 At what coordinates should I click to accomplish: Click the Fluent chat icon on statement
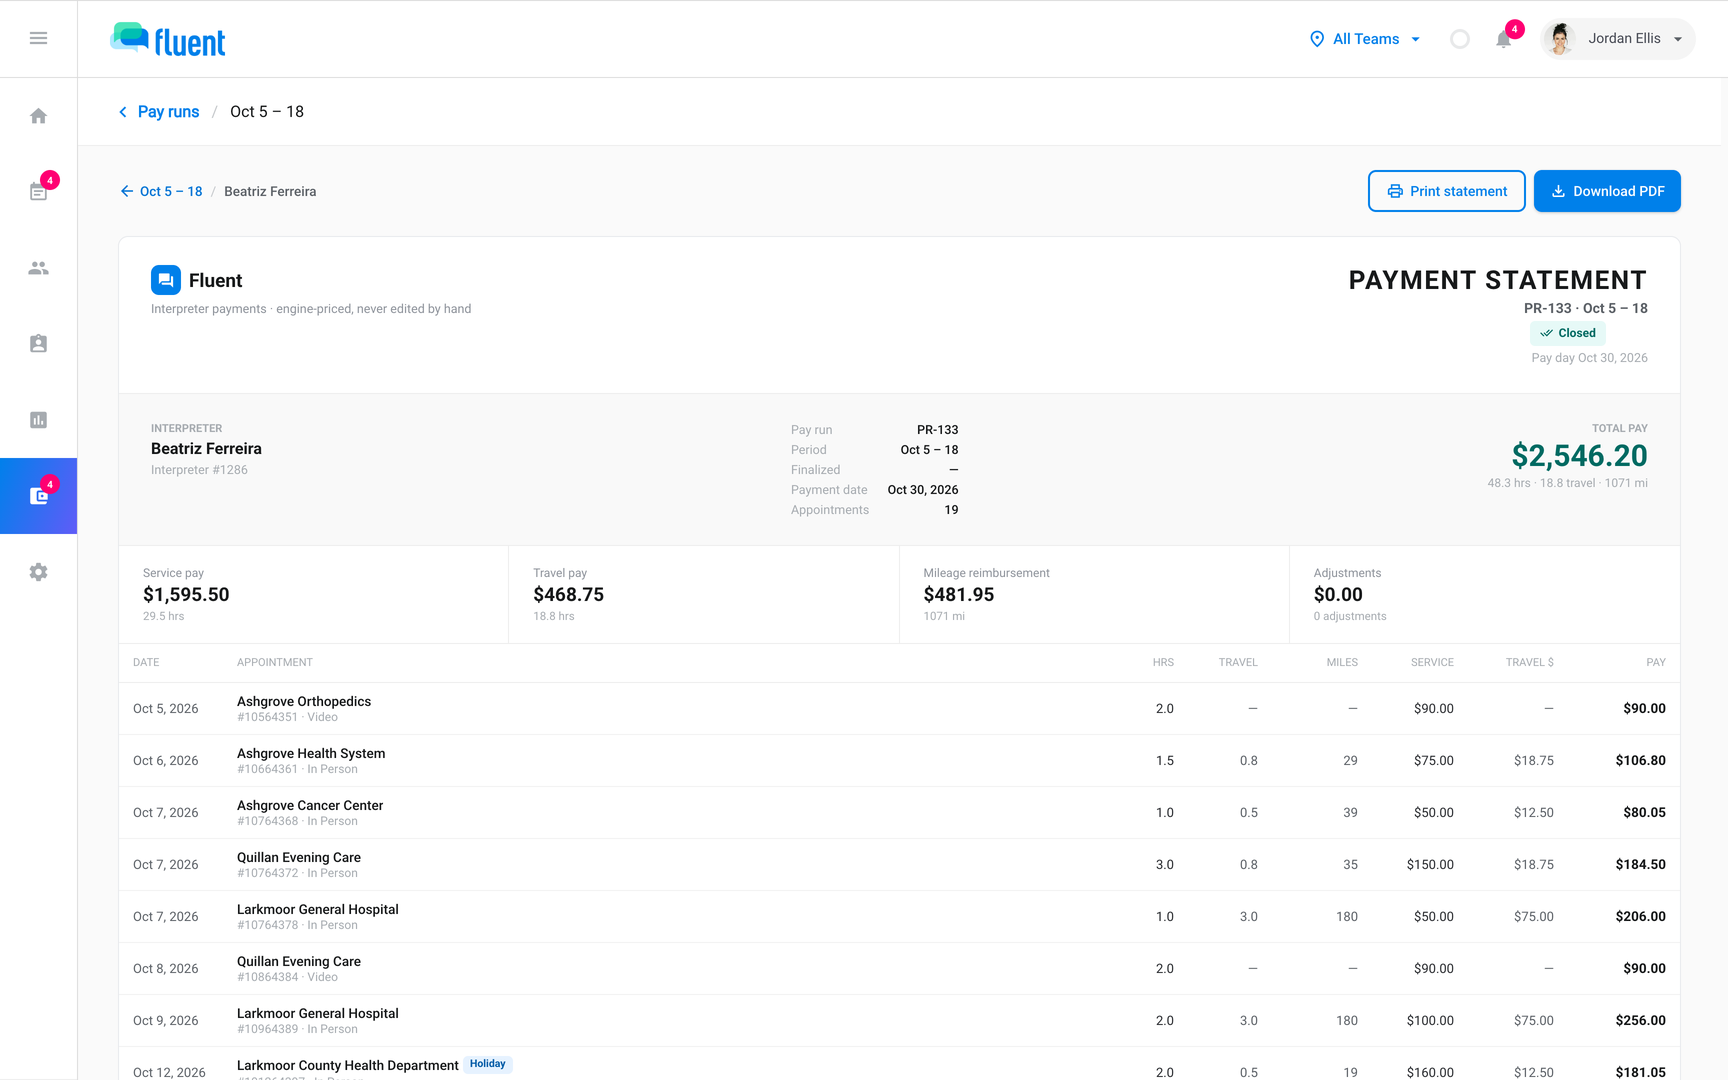pos(166,280)
